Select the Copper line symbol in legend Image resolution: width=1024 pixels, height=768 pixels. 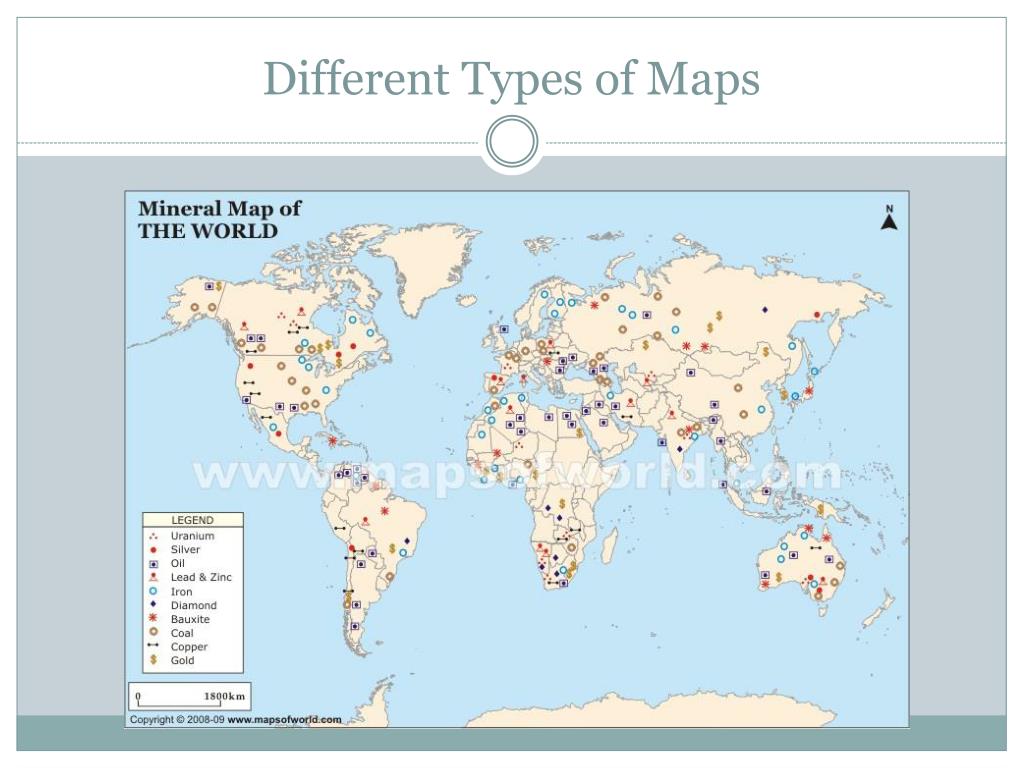click(154, 645)
